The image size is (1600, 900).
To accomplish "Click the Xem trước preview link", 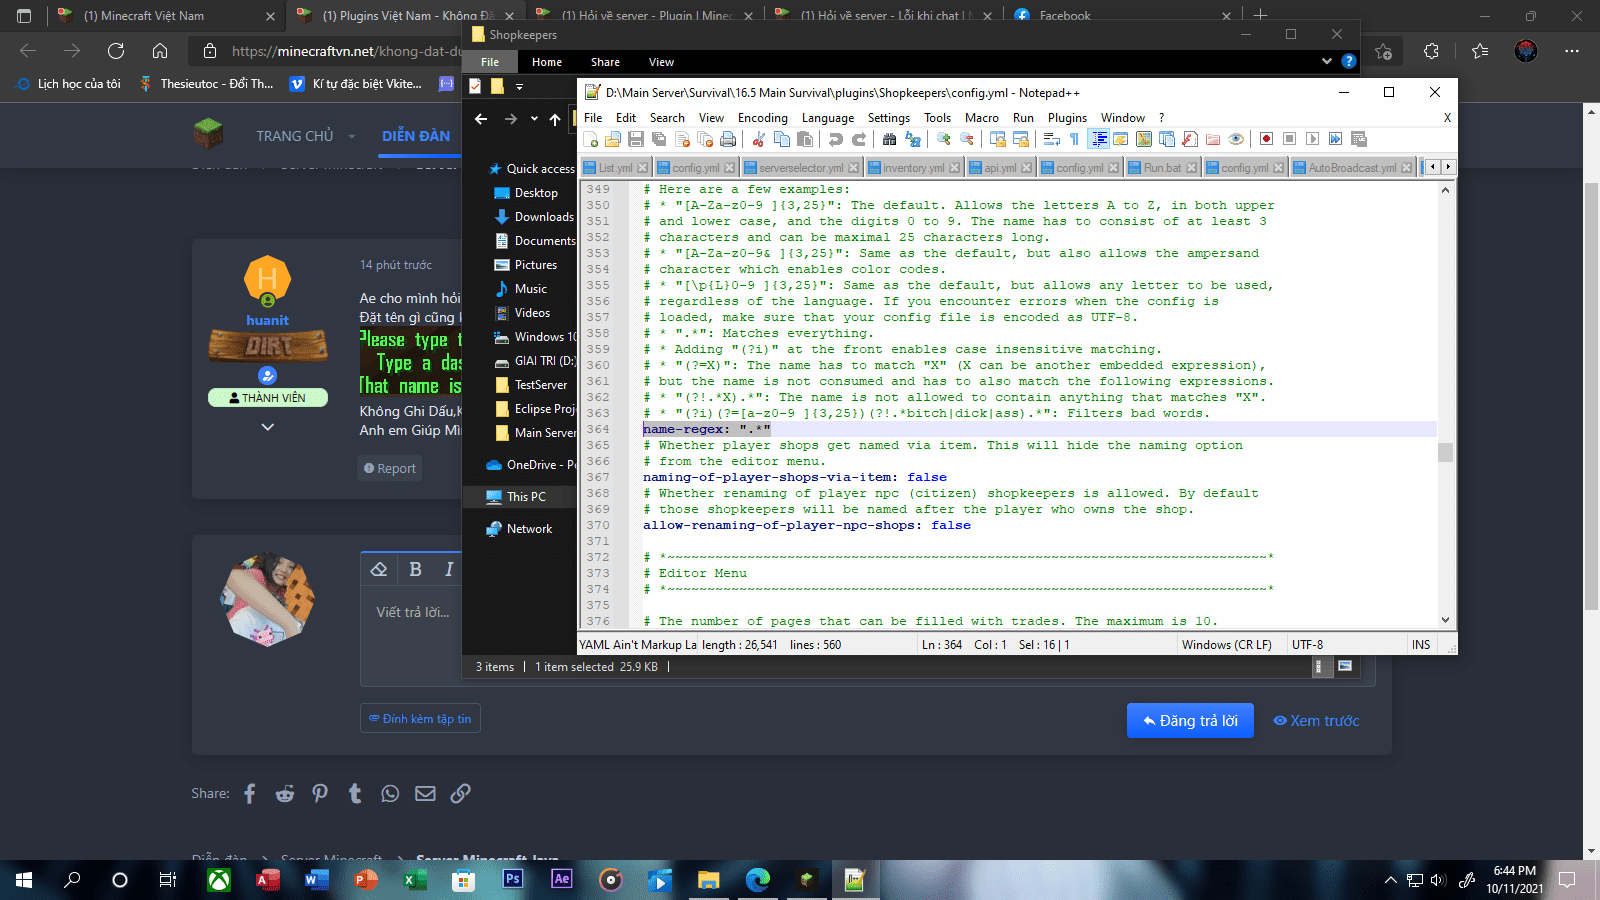I will (1316, 720).
